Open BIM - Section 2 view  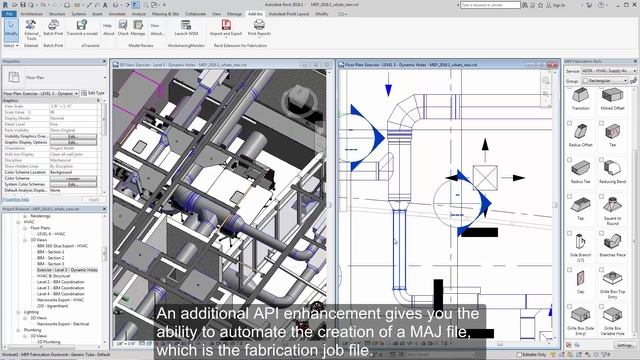click(51, 258)
